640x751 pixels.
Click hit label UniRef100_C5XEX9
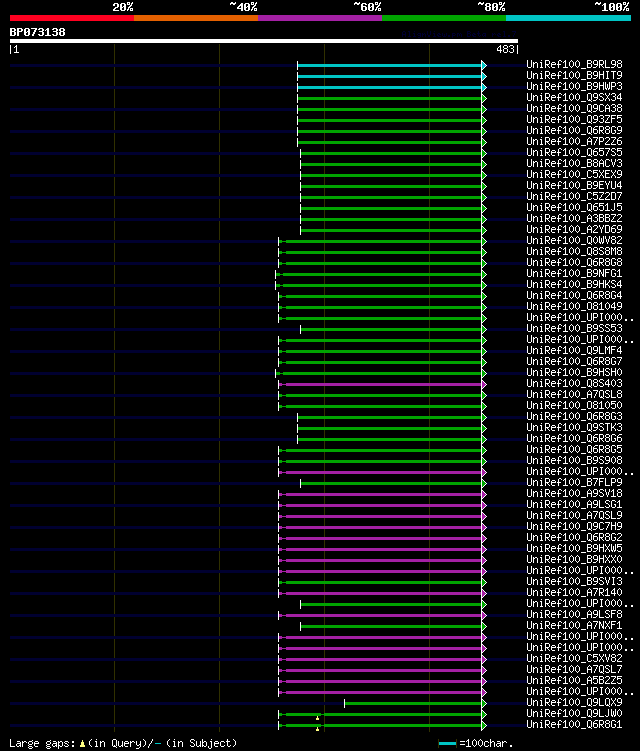point(574,174)
